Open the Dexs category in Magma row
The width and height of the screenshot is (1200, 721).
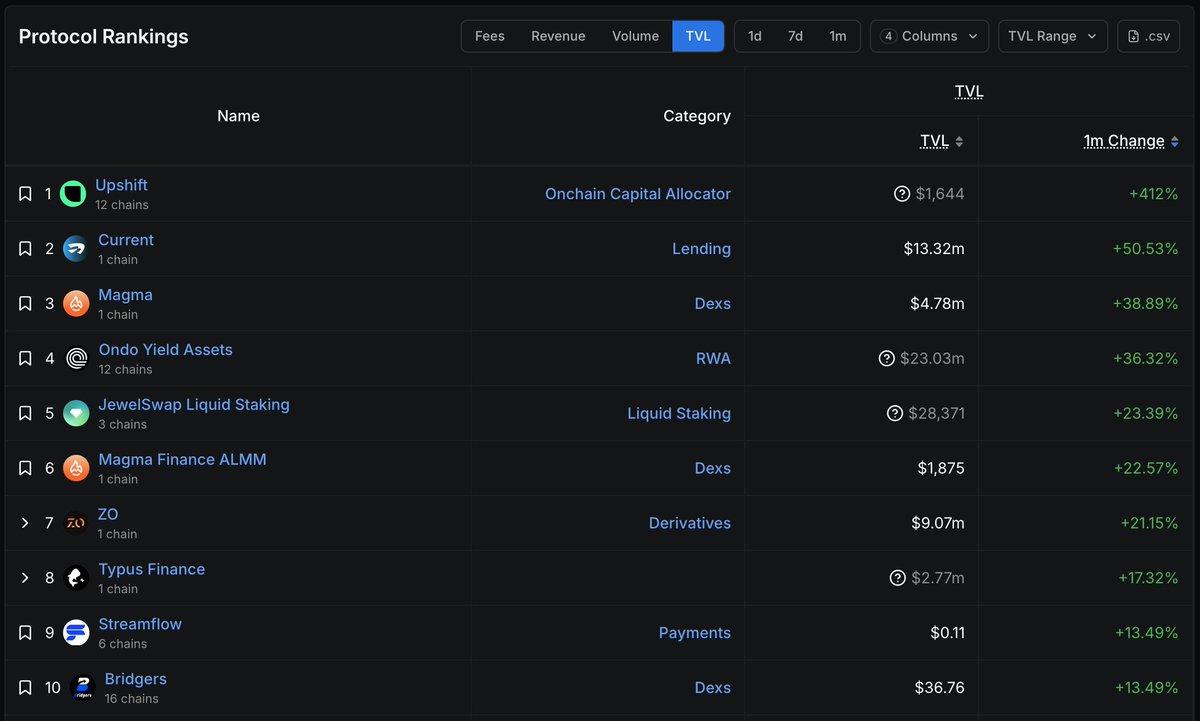(713, 304)
